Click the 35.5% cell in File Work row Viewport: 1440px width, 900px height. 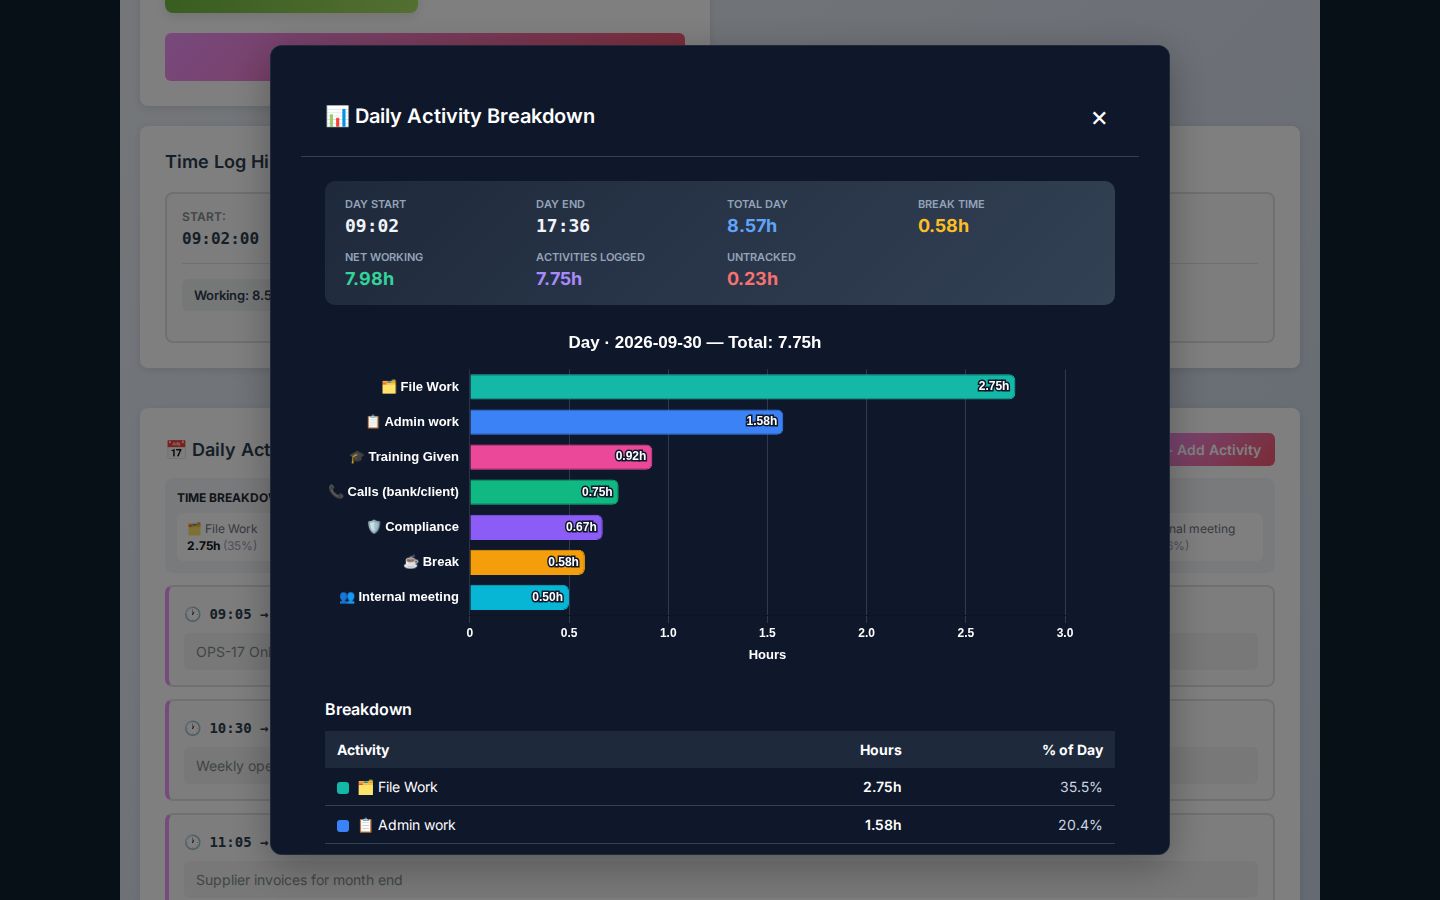point(1081,788)
